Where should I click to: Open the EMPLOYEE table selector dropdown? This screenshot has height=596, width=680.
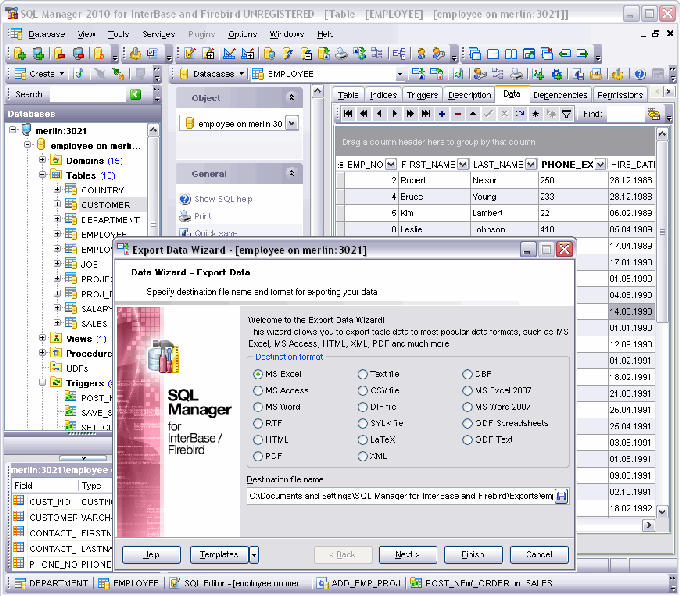point(399,74)
